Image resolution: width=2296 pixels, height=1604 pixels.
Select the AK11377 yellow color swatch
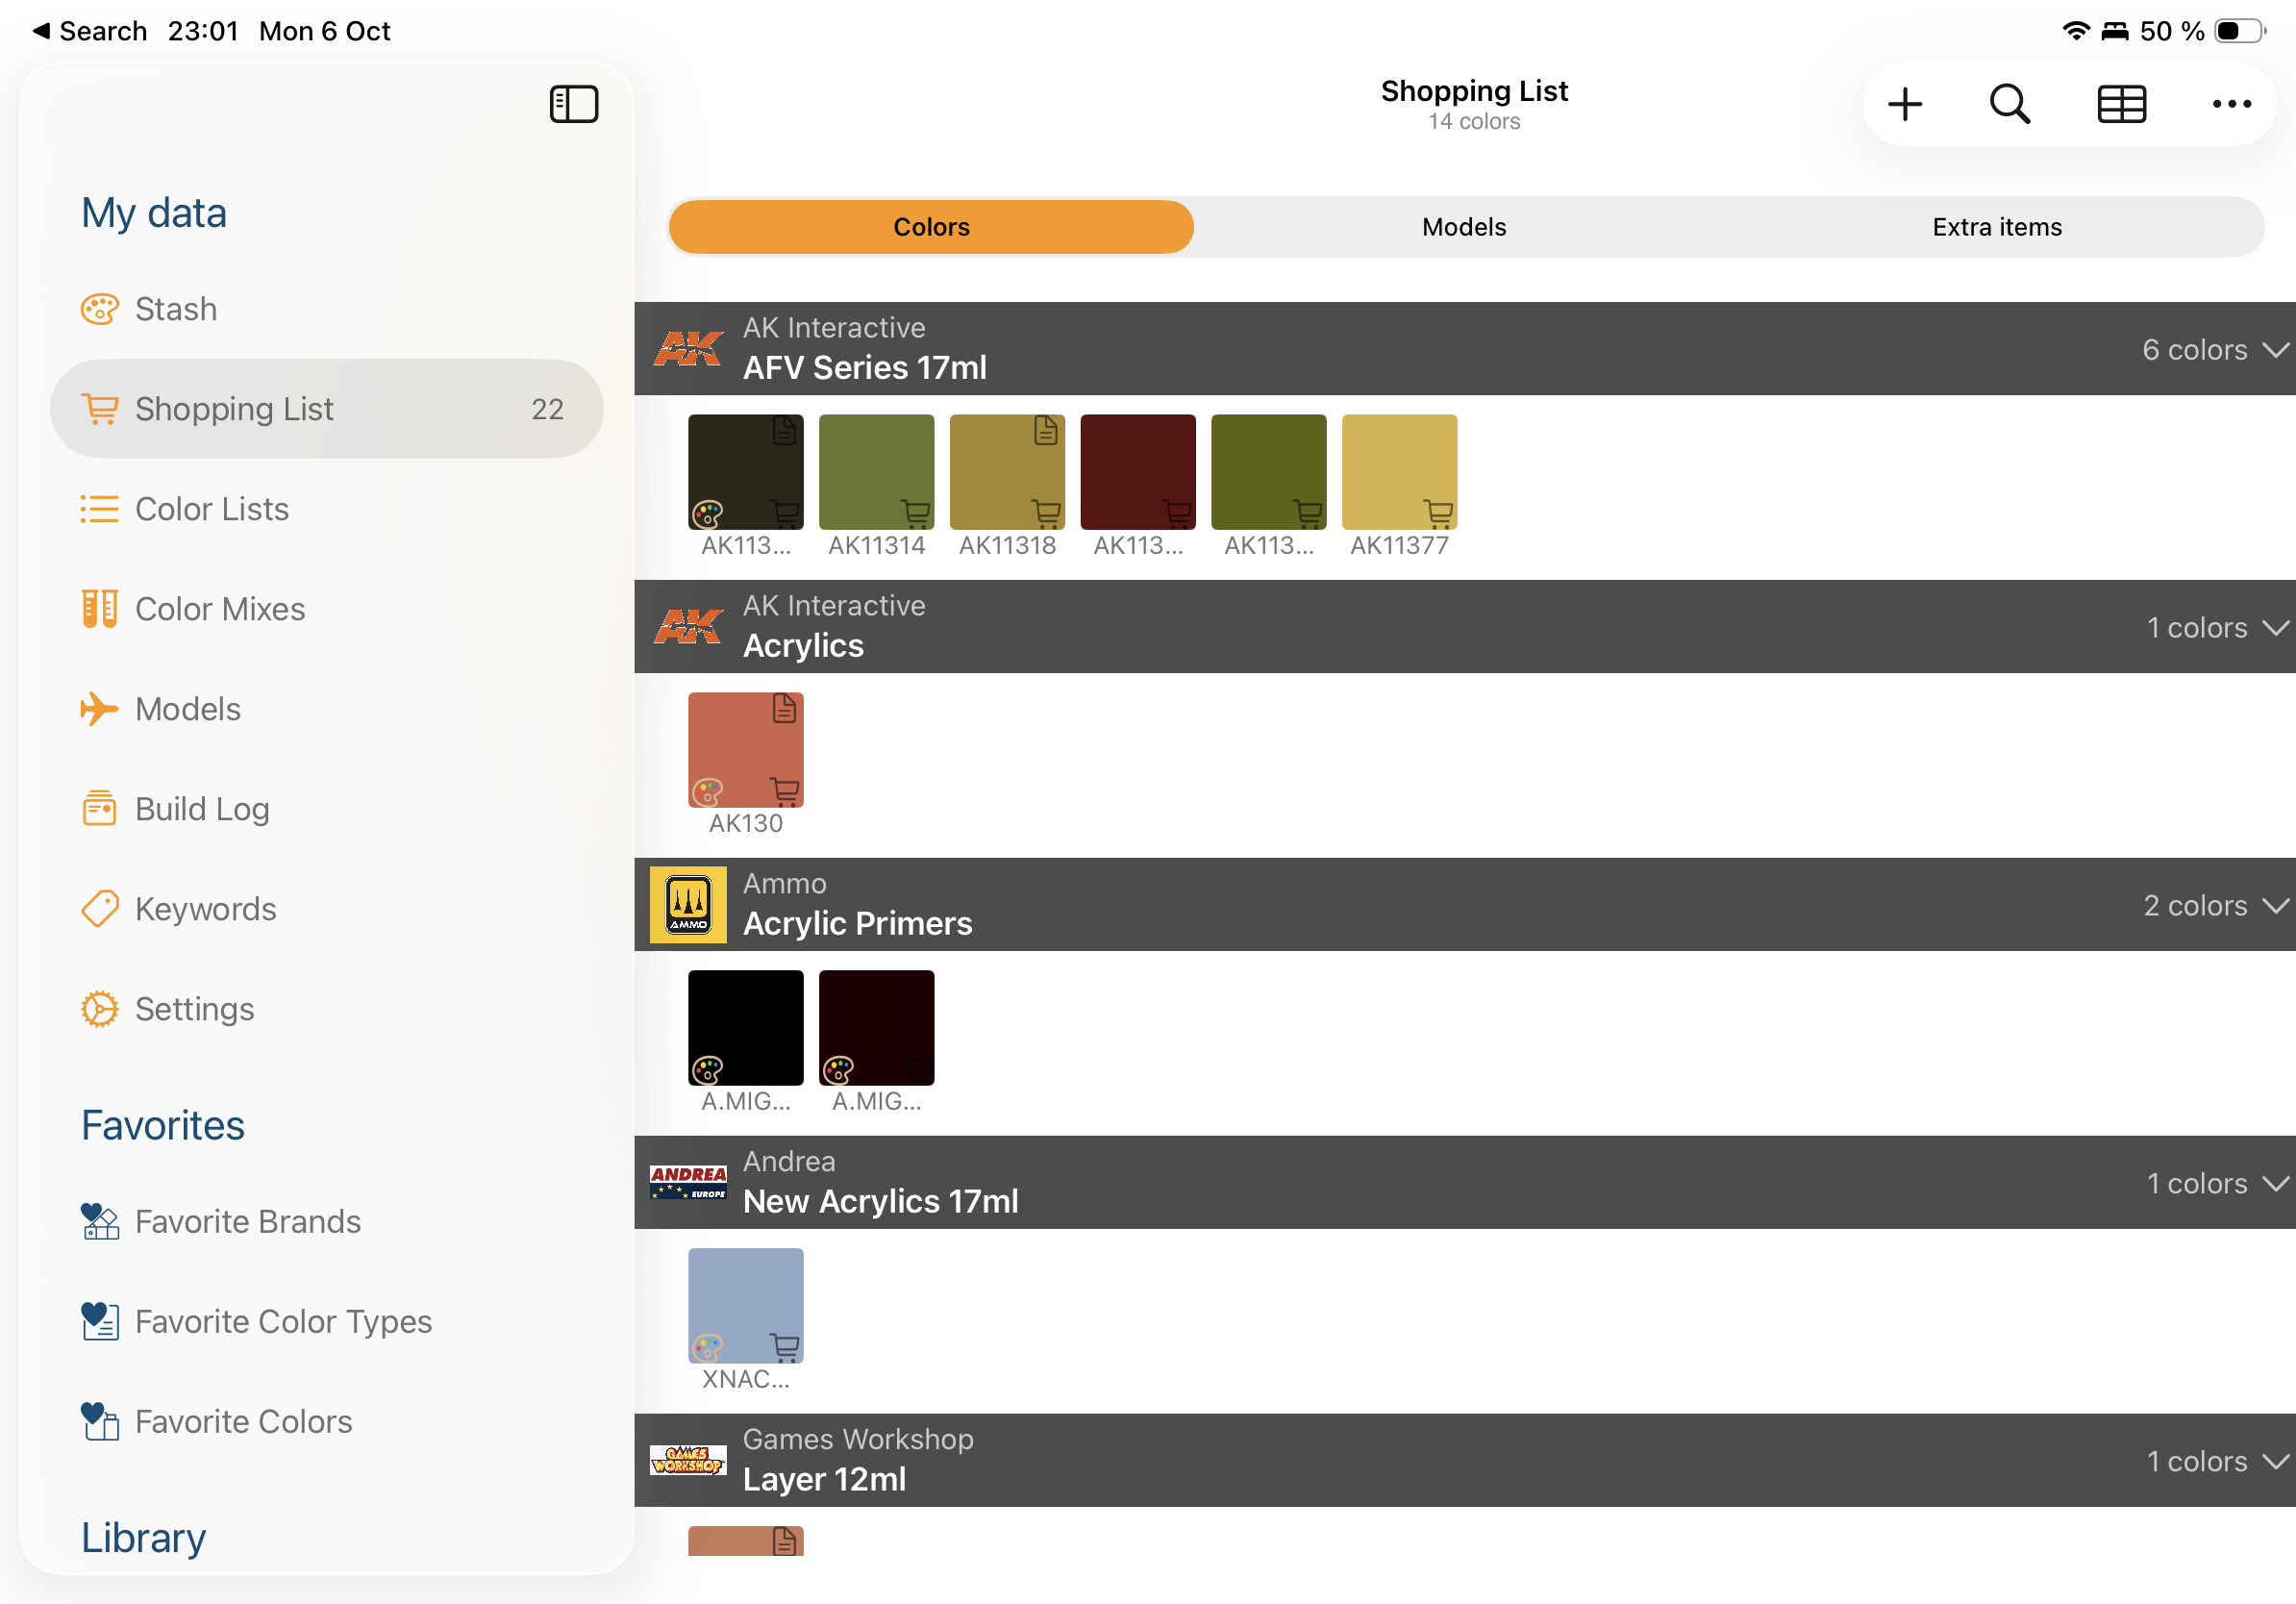point(1398,470)
